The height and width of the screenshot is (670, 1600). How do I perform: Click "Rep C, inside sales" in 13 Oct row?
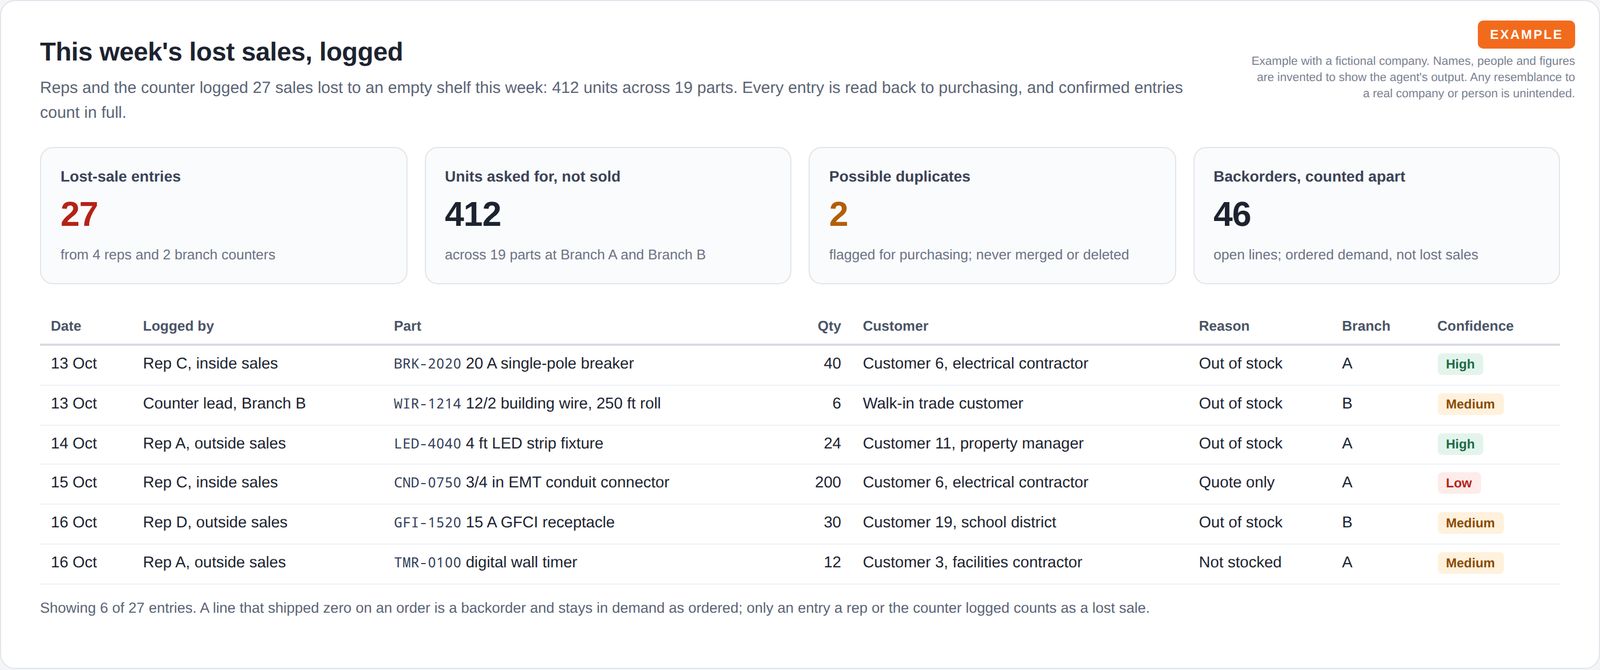point(210,363)
